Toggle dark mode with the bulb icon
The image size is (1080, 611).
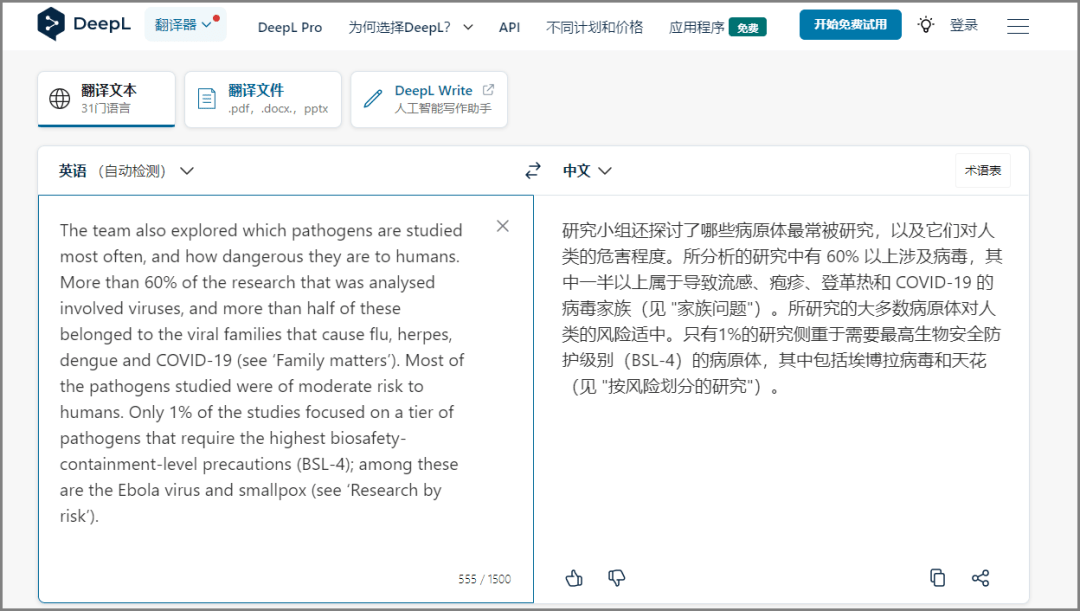pyautogui.click(x=925, y=25)
